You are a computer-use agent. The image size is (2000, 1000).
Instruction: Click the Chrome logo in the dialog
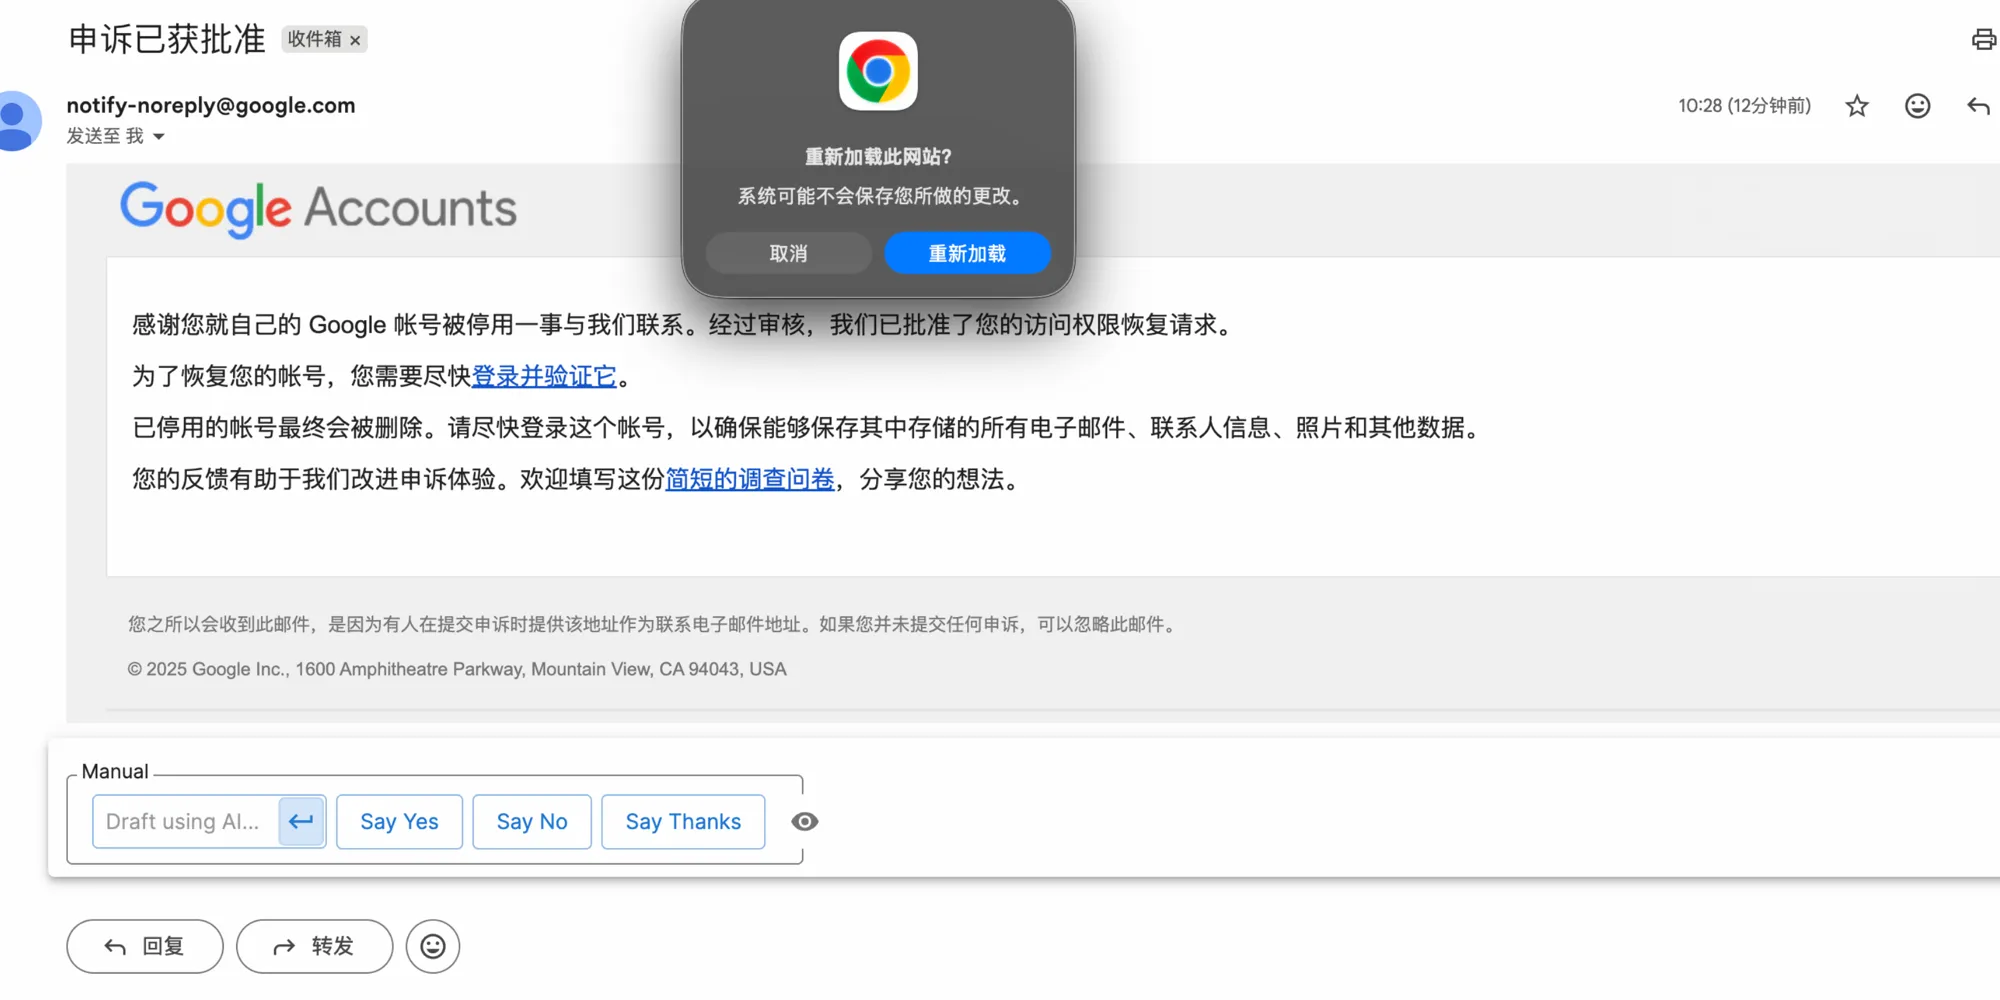click(x=878, y=71)
